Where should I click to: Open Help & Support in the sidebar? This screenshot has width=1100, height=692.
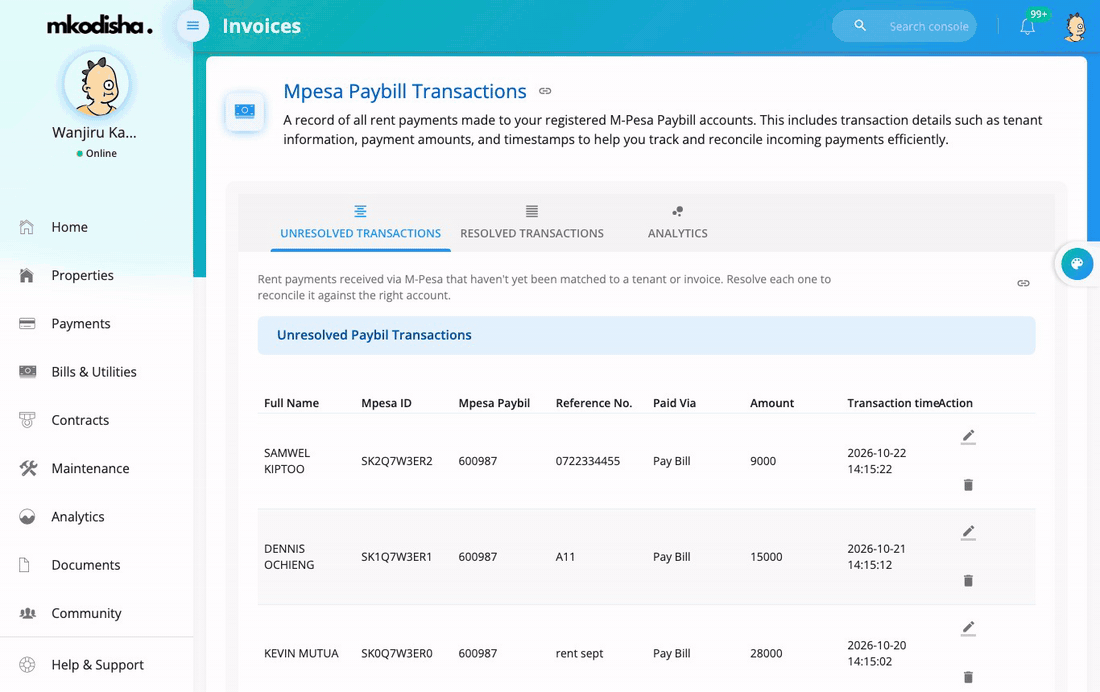[x=96, y=665]
